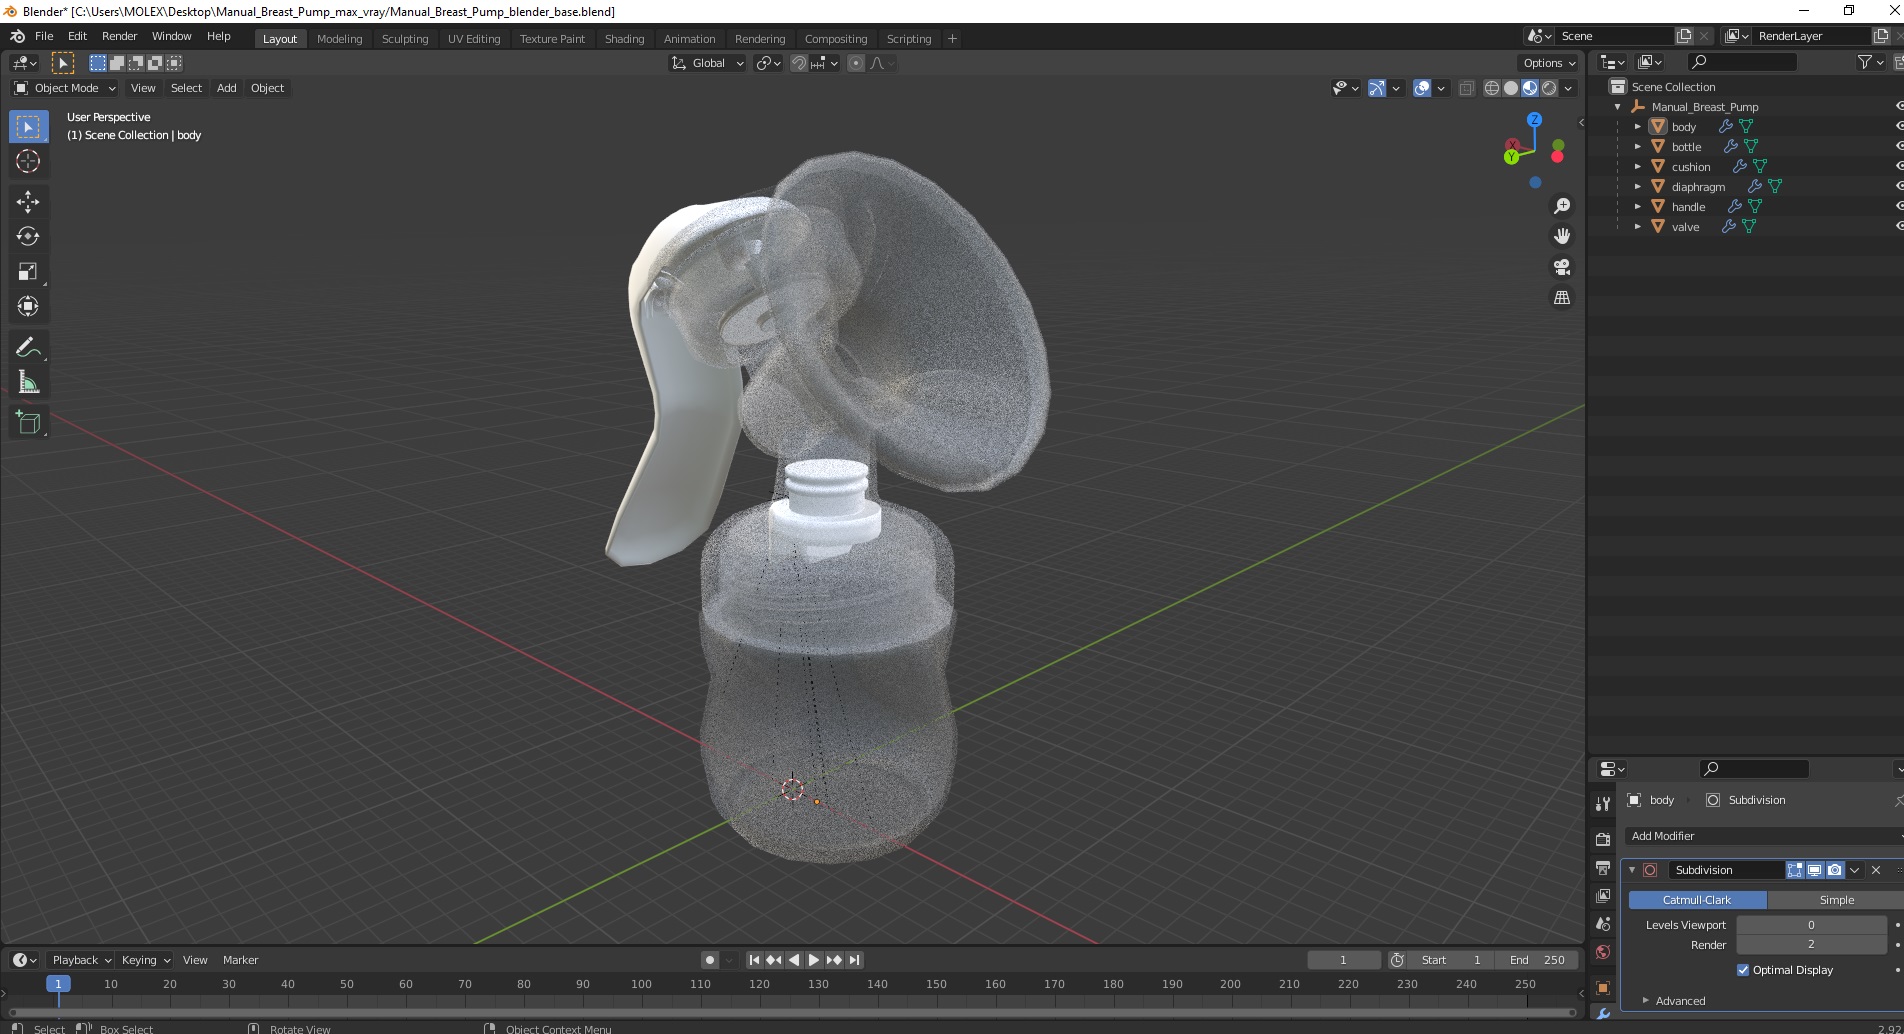The width and height of the screenshot is (1904, 1034).
Task: Switch to rendered viewport shading
Action: 1549,88
